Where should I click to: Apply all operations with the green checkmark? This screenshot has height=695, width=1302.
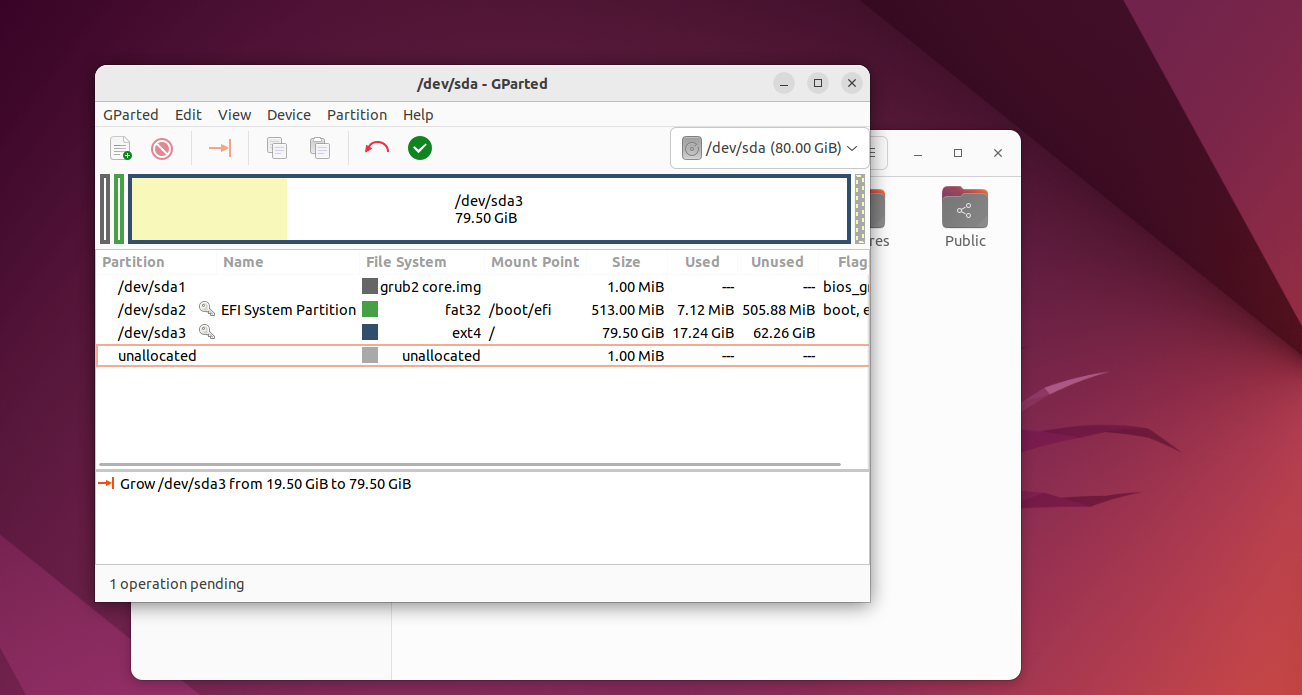(x=420, y=149)
